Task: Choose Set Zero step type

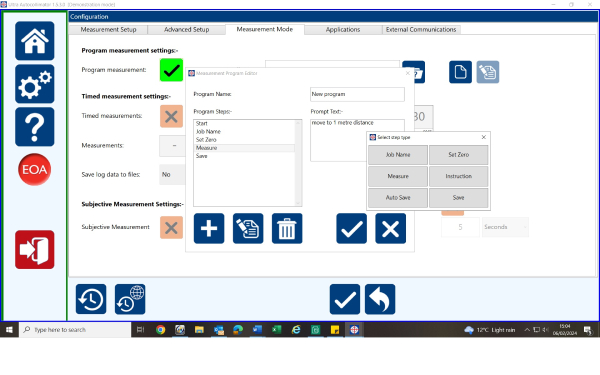Action: coord(458,155)
